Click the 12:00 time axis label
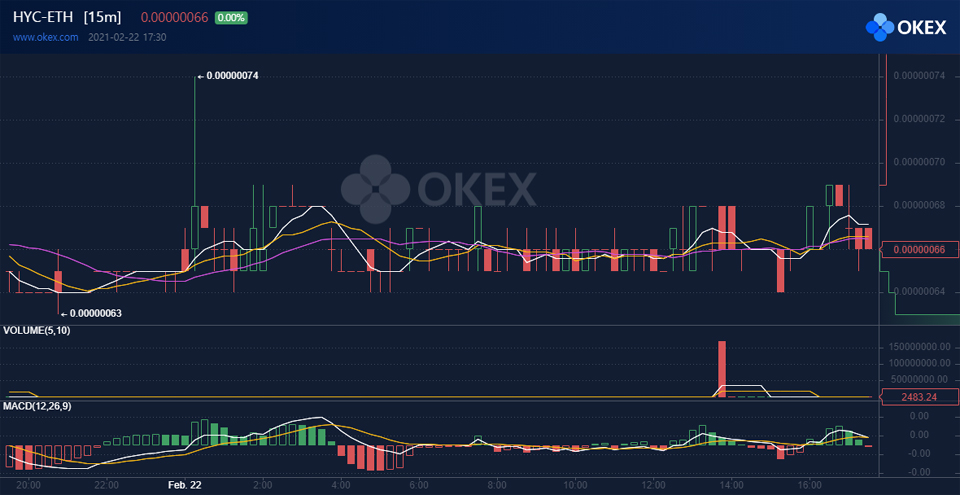Screen dimensions: 960x495 653,484
